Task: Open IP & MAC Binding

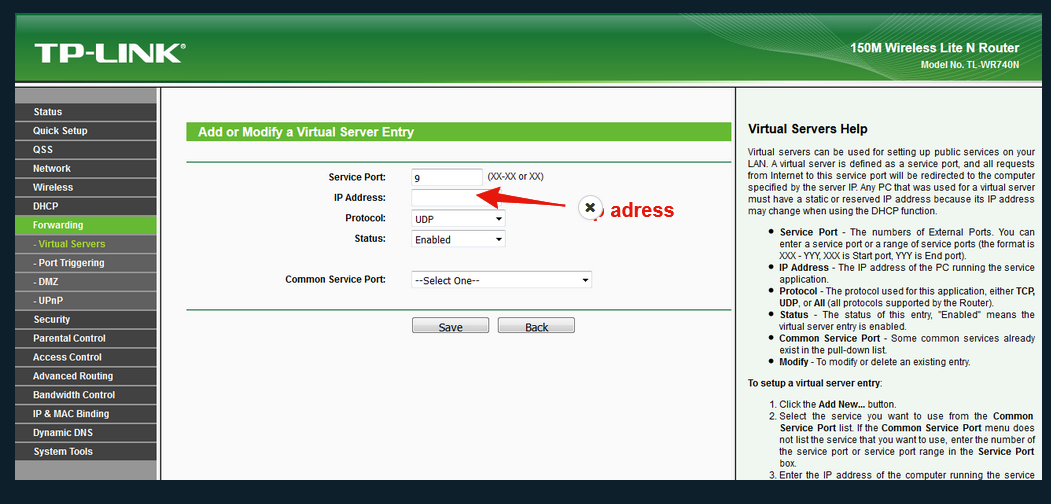Action: coord(86,414)
